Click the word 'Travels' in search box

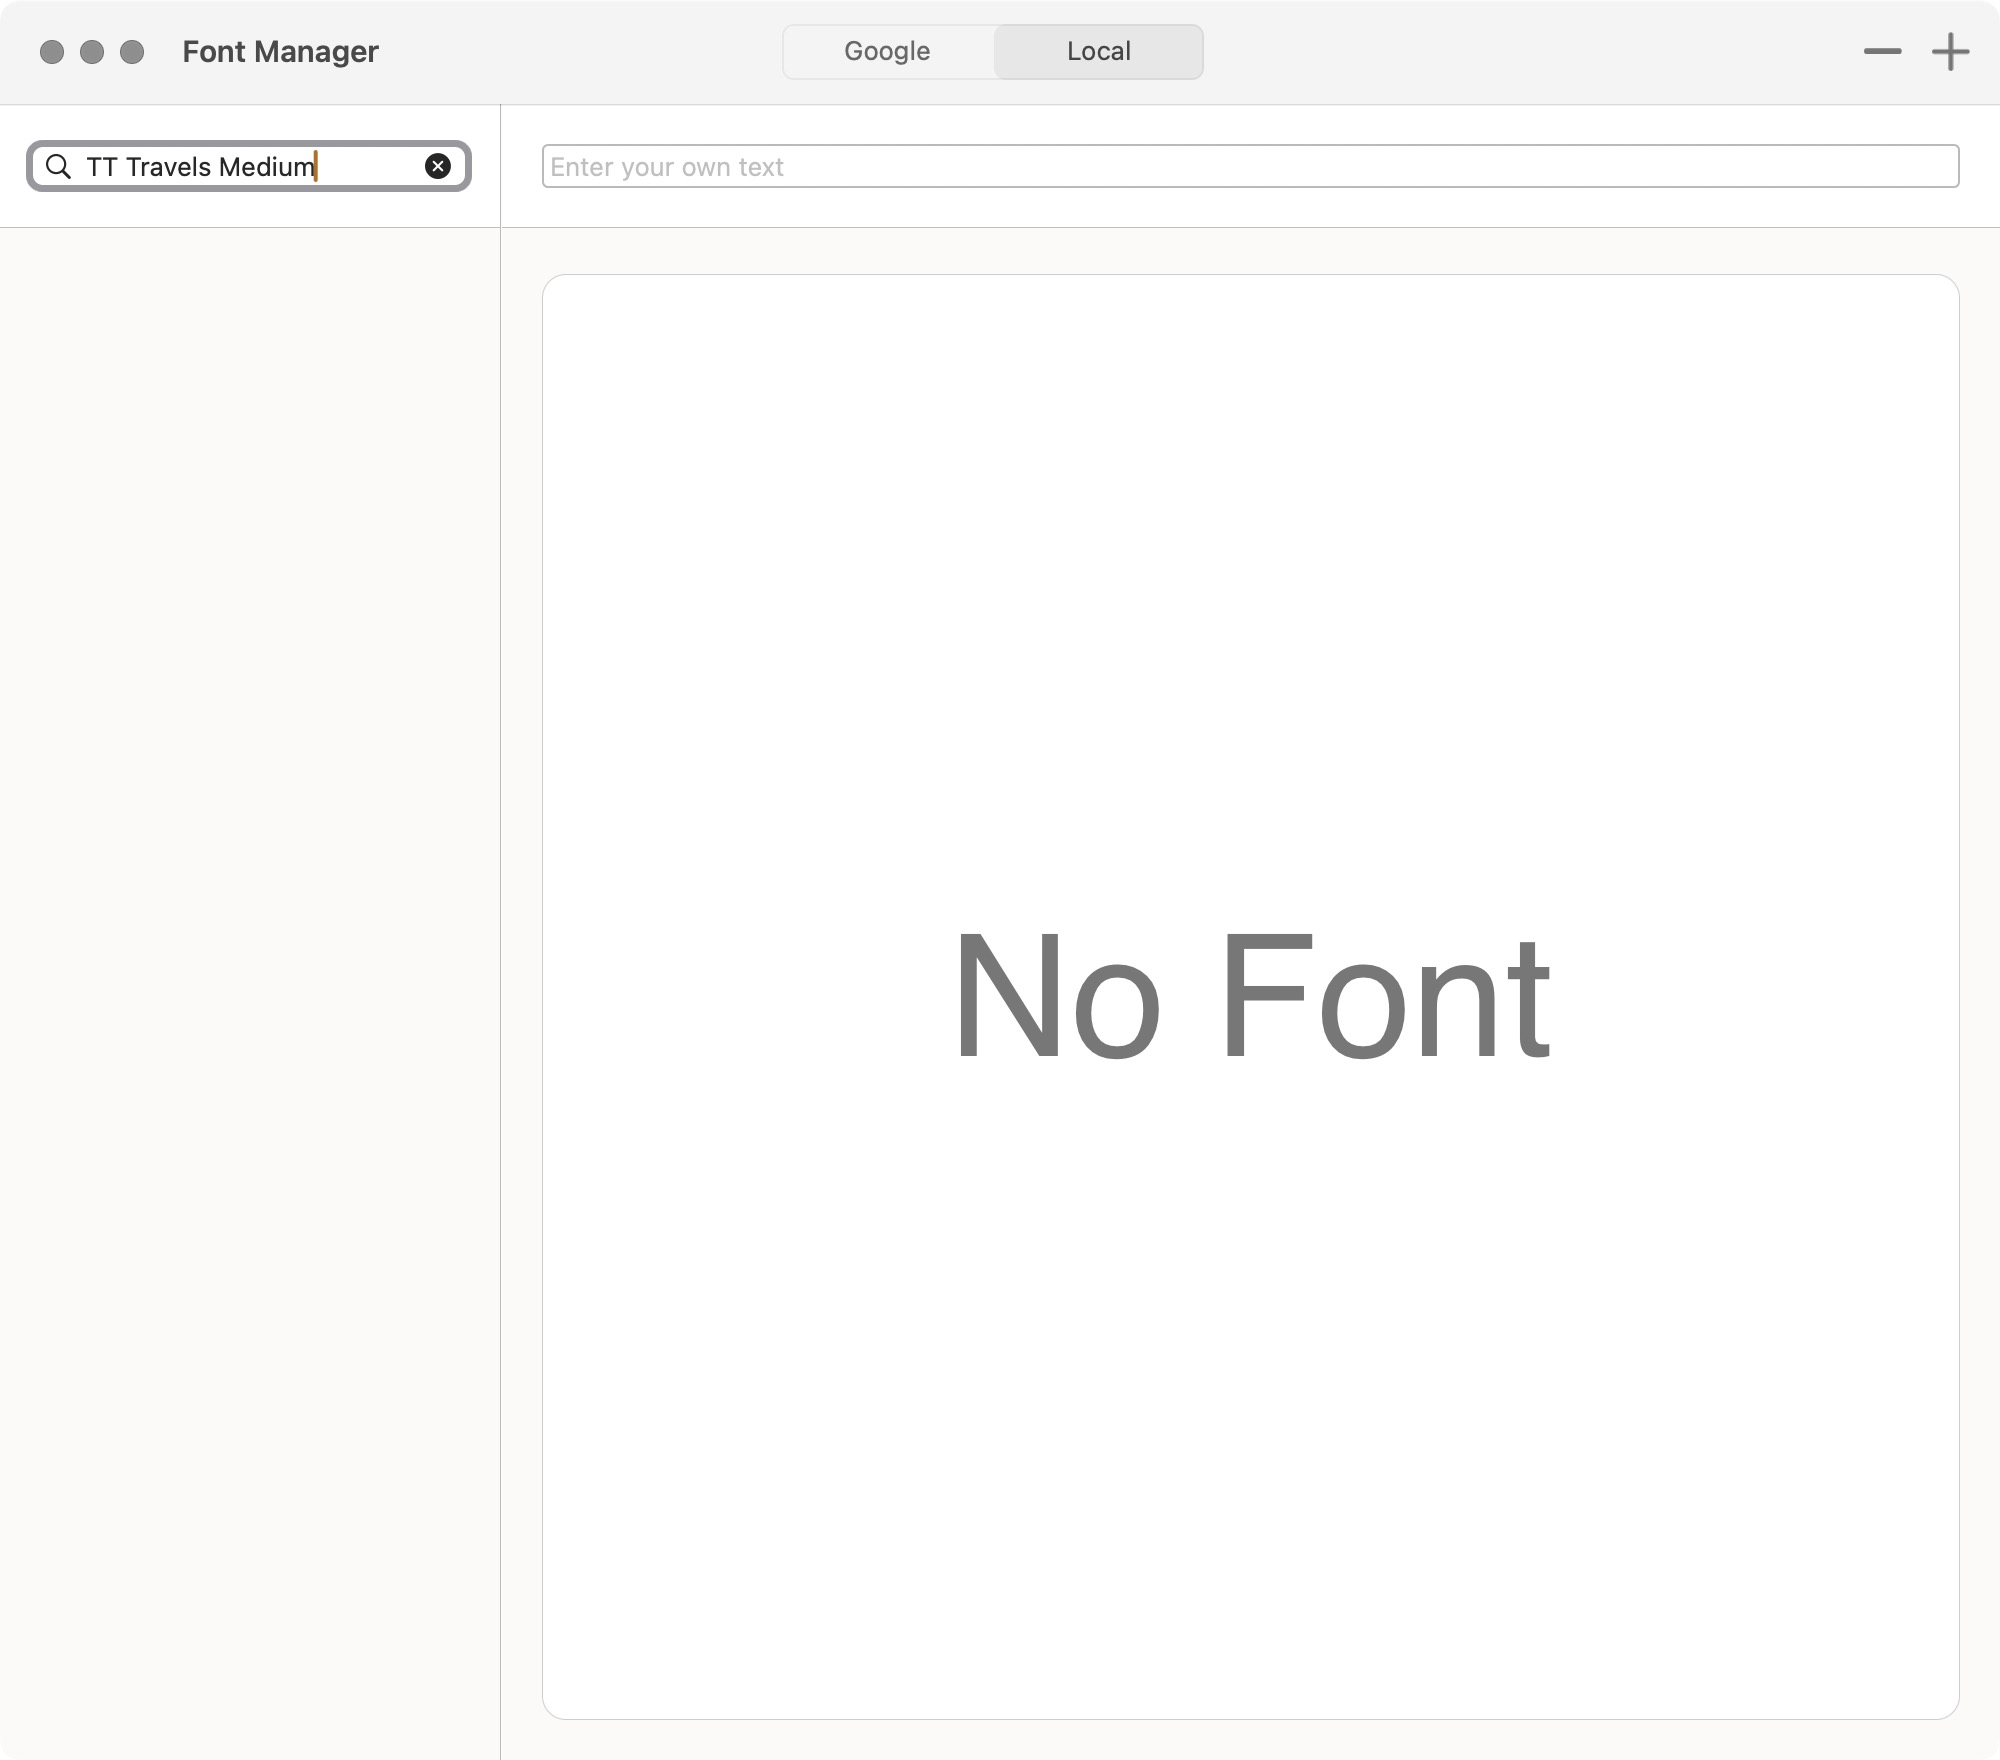click(168, 166)
